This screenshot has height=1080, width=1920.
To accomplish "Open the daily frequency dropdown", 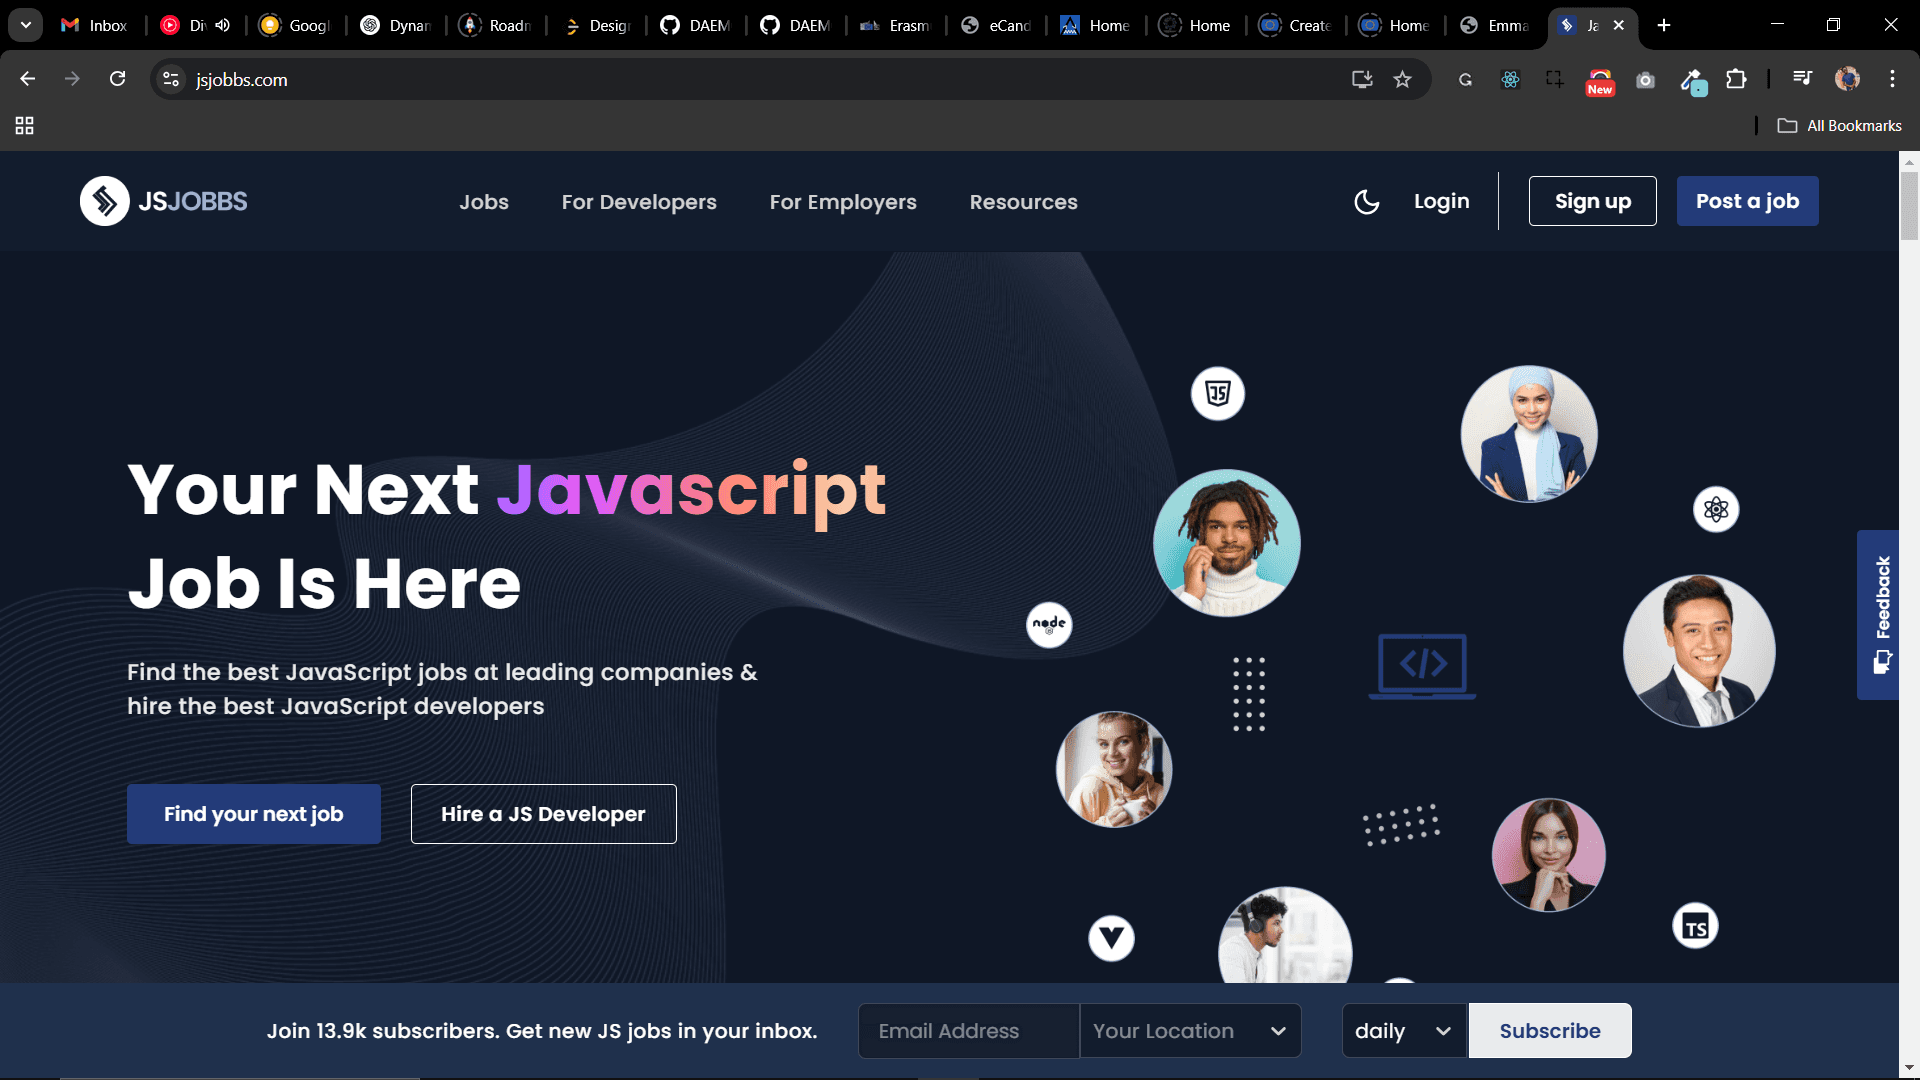I will click(x=1403, y=1031).
